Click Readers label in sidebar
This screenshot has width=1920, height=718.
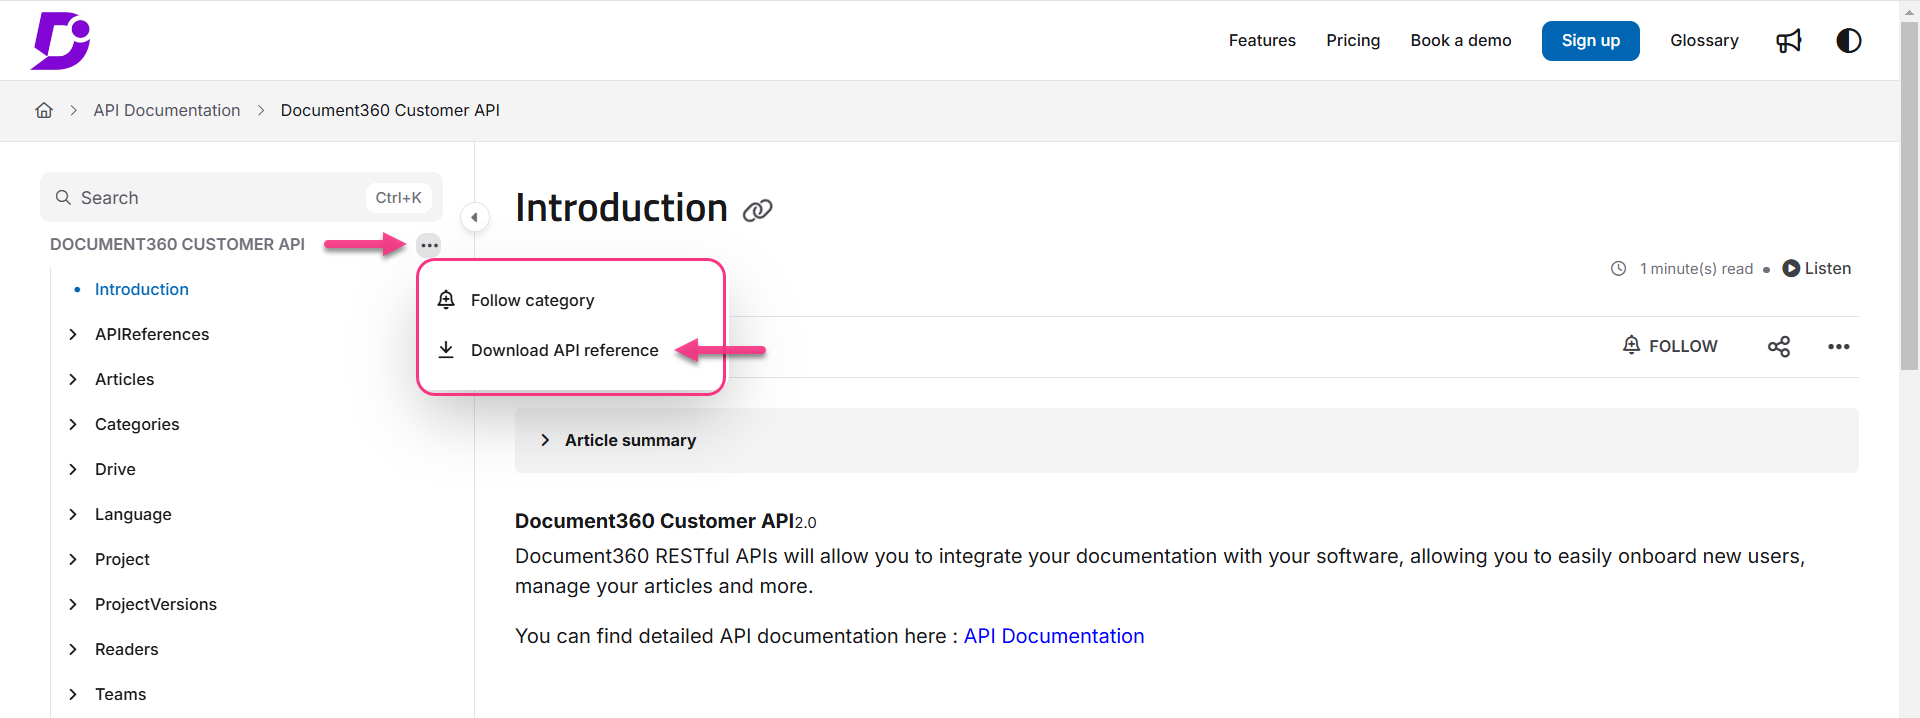[126, 649]
